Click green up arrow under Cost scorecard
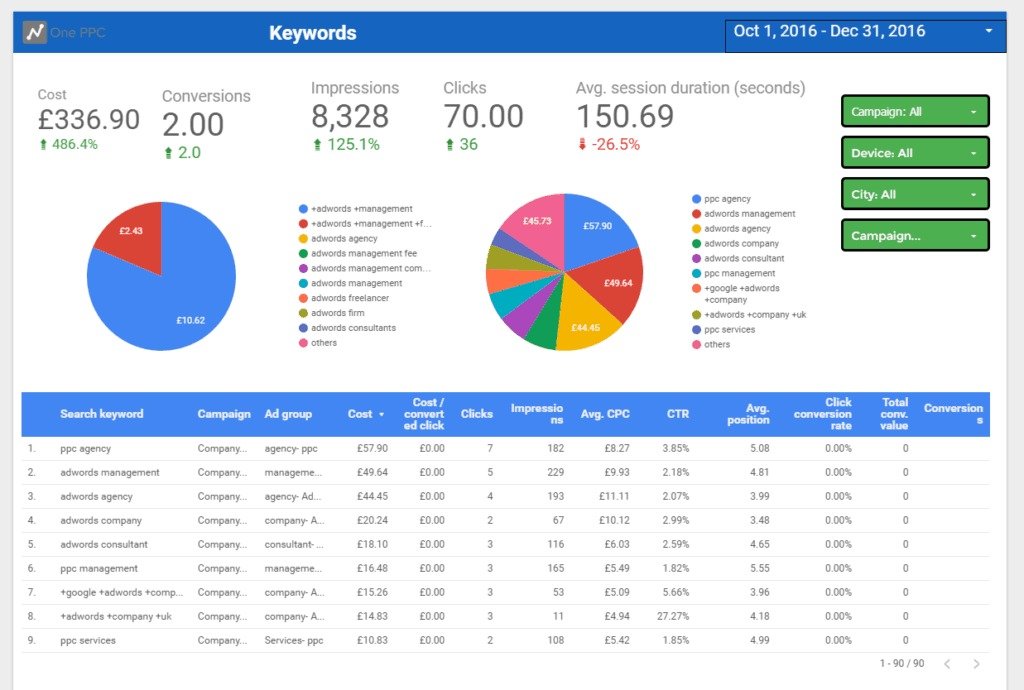The height and width of the screenshot is (690, 1024). tap(43, 144)
